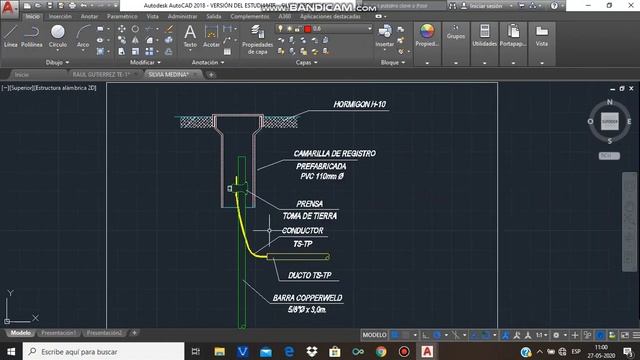Image resolution: width=640 pixels, height=360 pixels.
Task: Switch to Presentación1 layout tab
Action: click(x=58, y=333)
